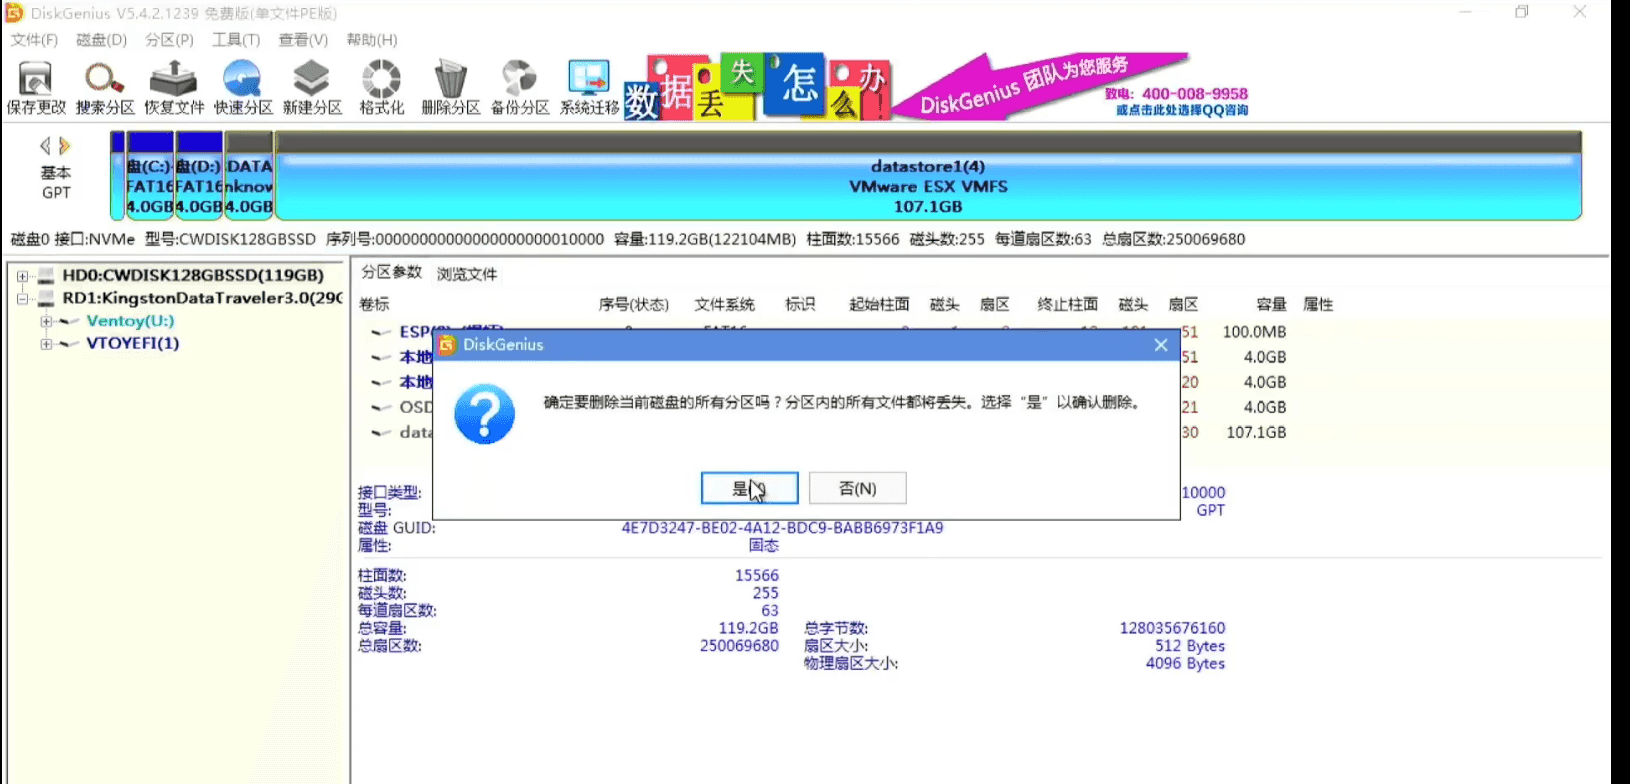Select HD0:CWDISK128GBSSD(119GB) in disk tree
This screenshot has width=1630, height=784.
coord(193,275)
